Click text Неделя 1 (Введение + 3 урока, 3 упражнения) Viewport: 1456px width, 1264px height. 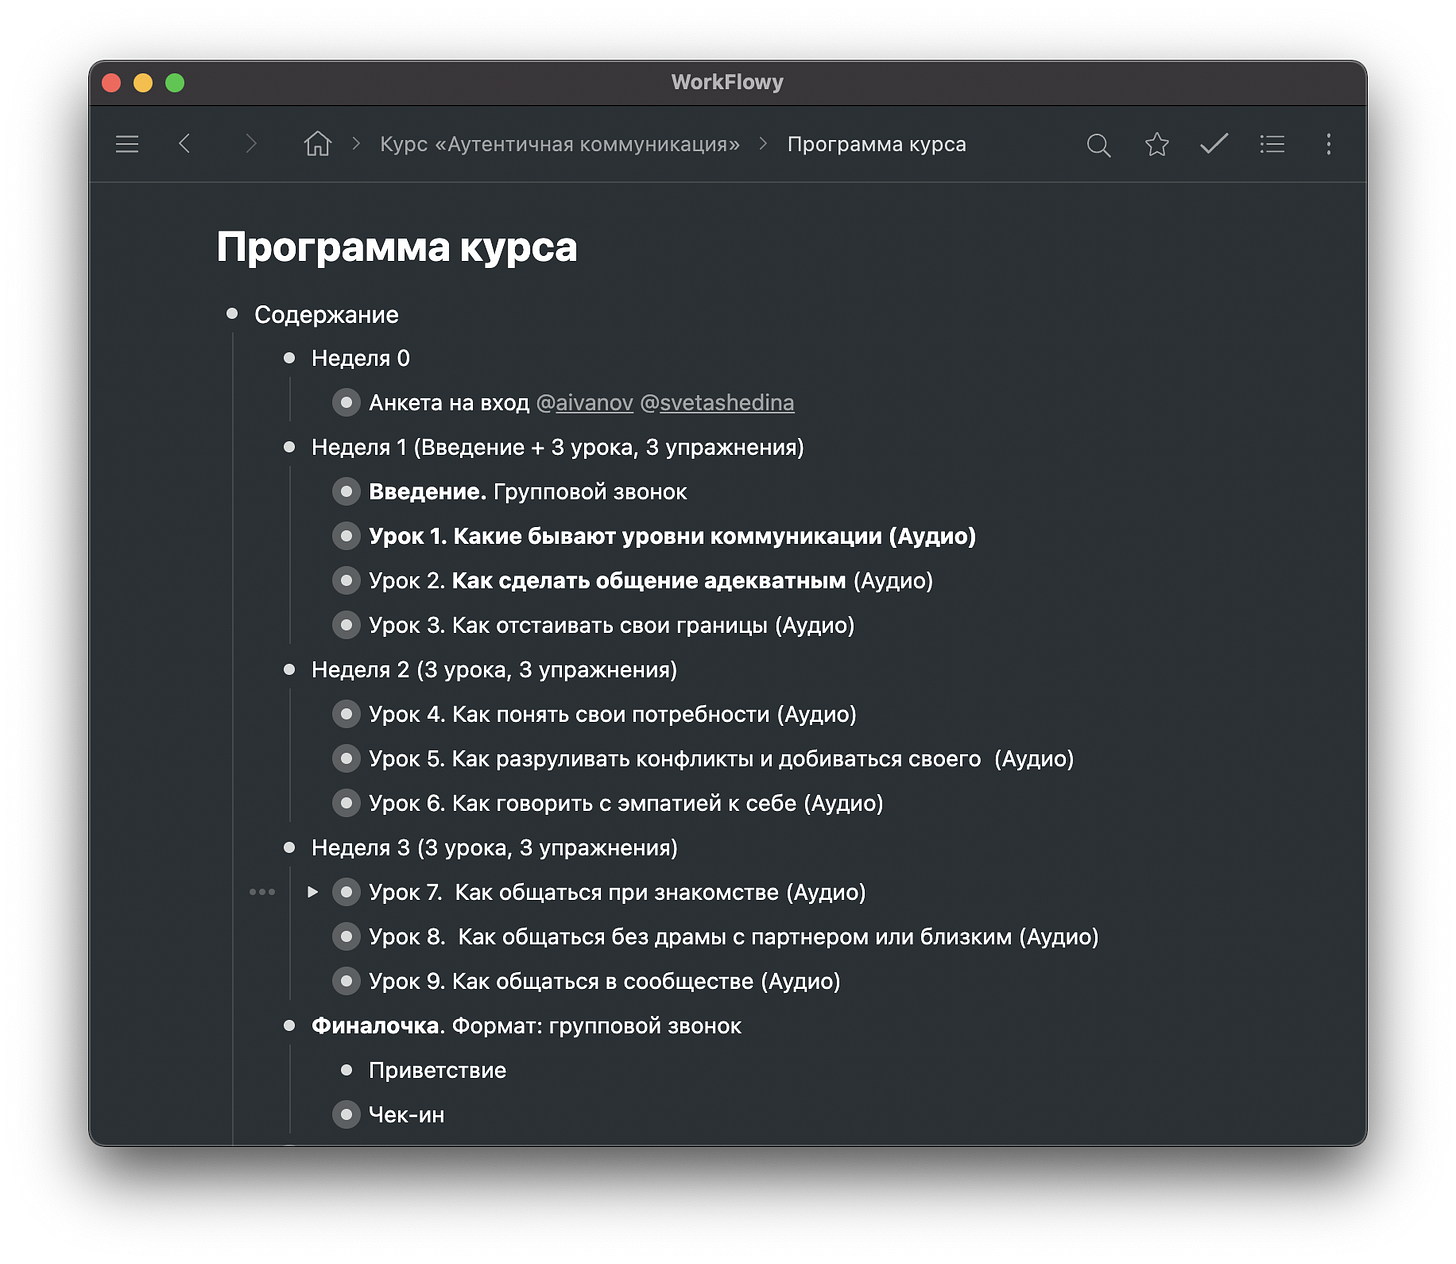click(558, 447)
